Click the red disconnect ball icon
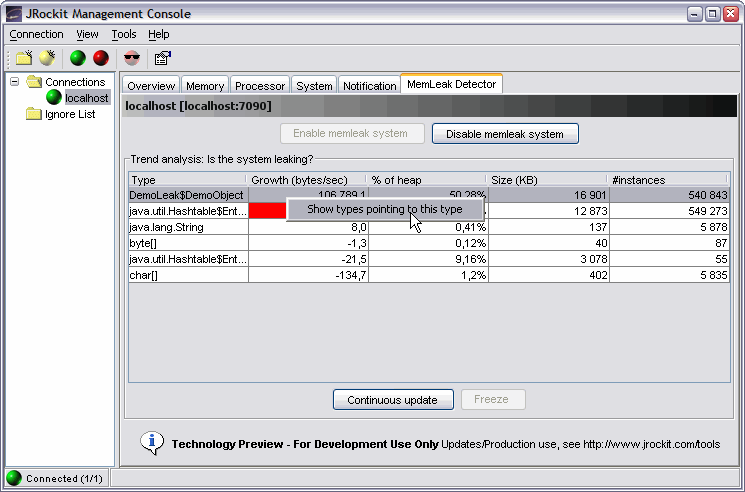This screenshot has width=745, height=492. click(x=101, y=58)
